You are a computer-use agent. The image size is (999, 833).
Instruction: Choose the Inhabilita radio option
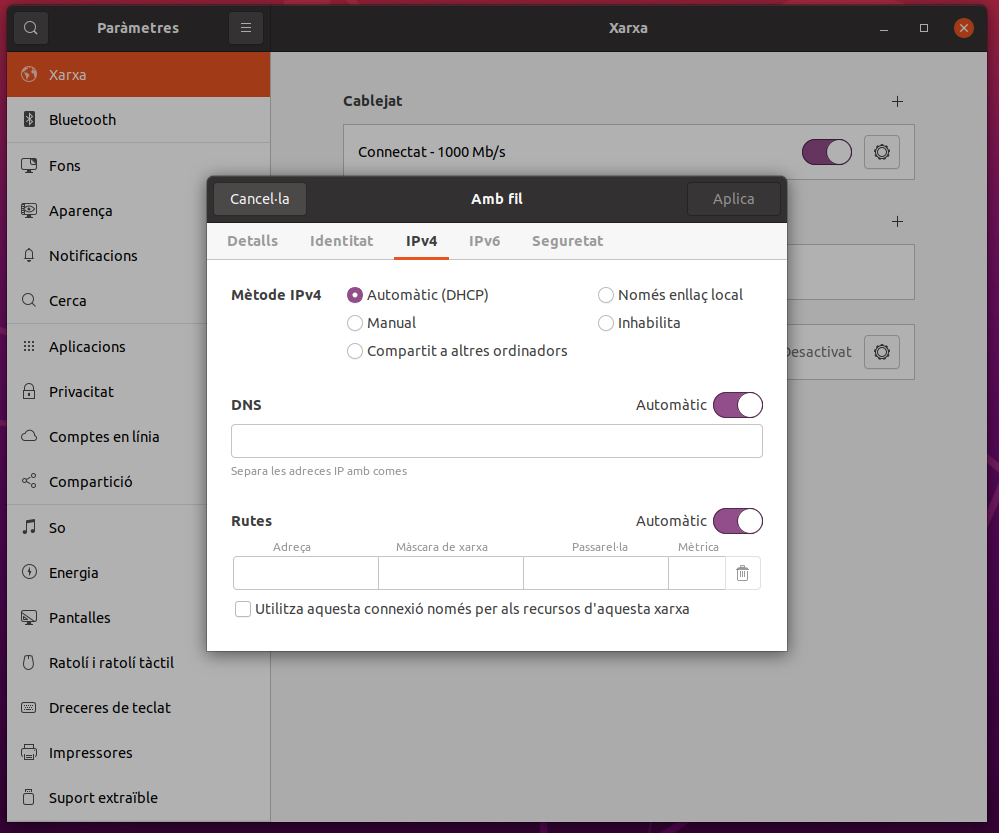point(606,323)
